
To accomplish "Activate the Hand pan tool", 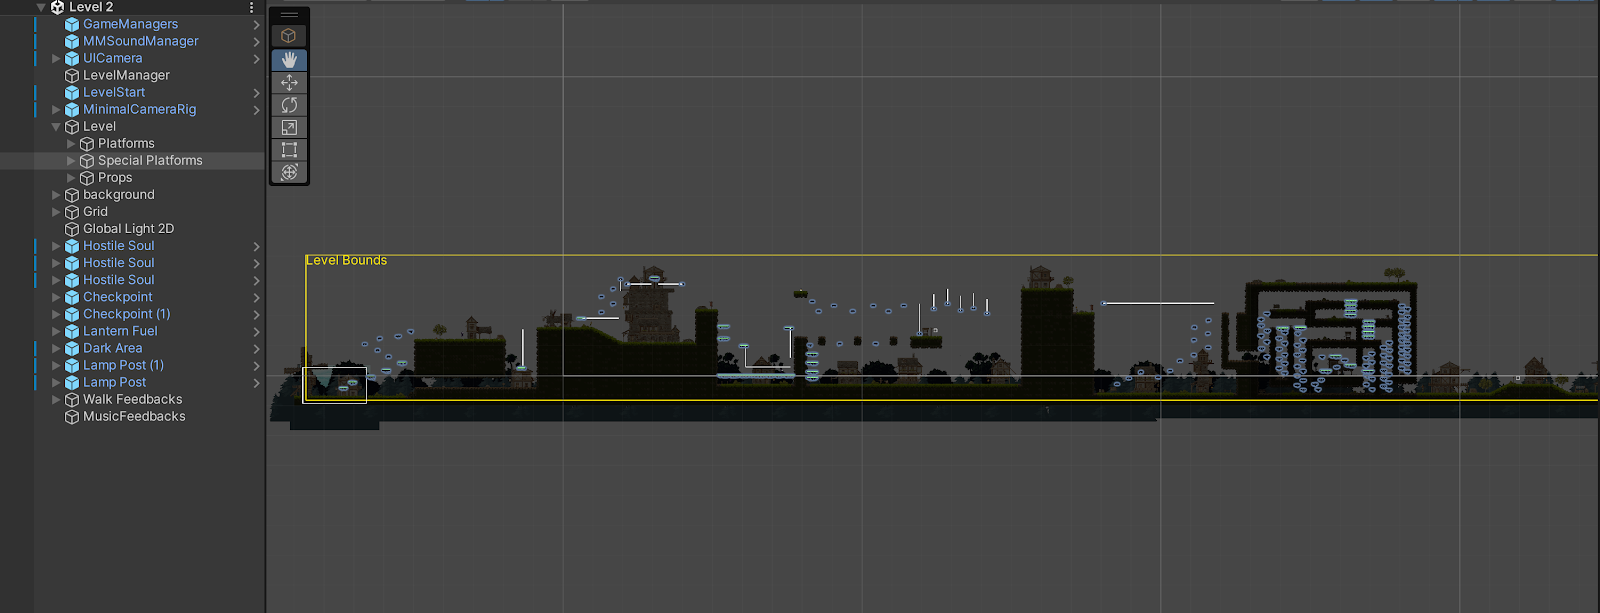I will point(289,60).
